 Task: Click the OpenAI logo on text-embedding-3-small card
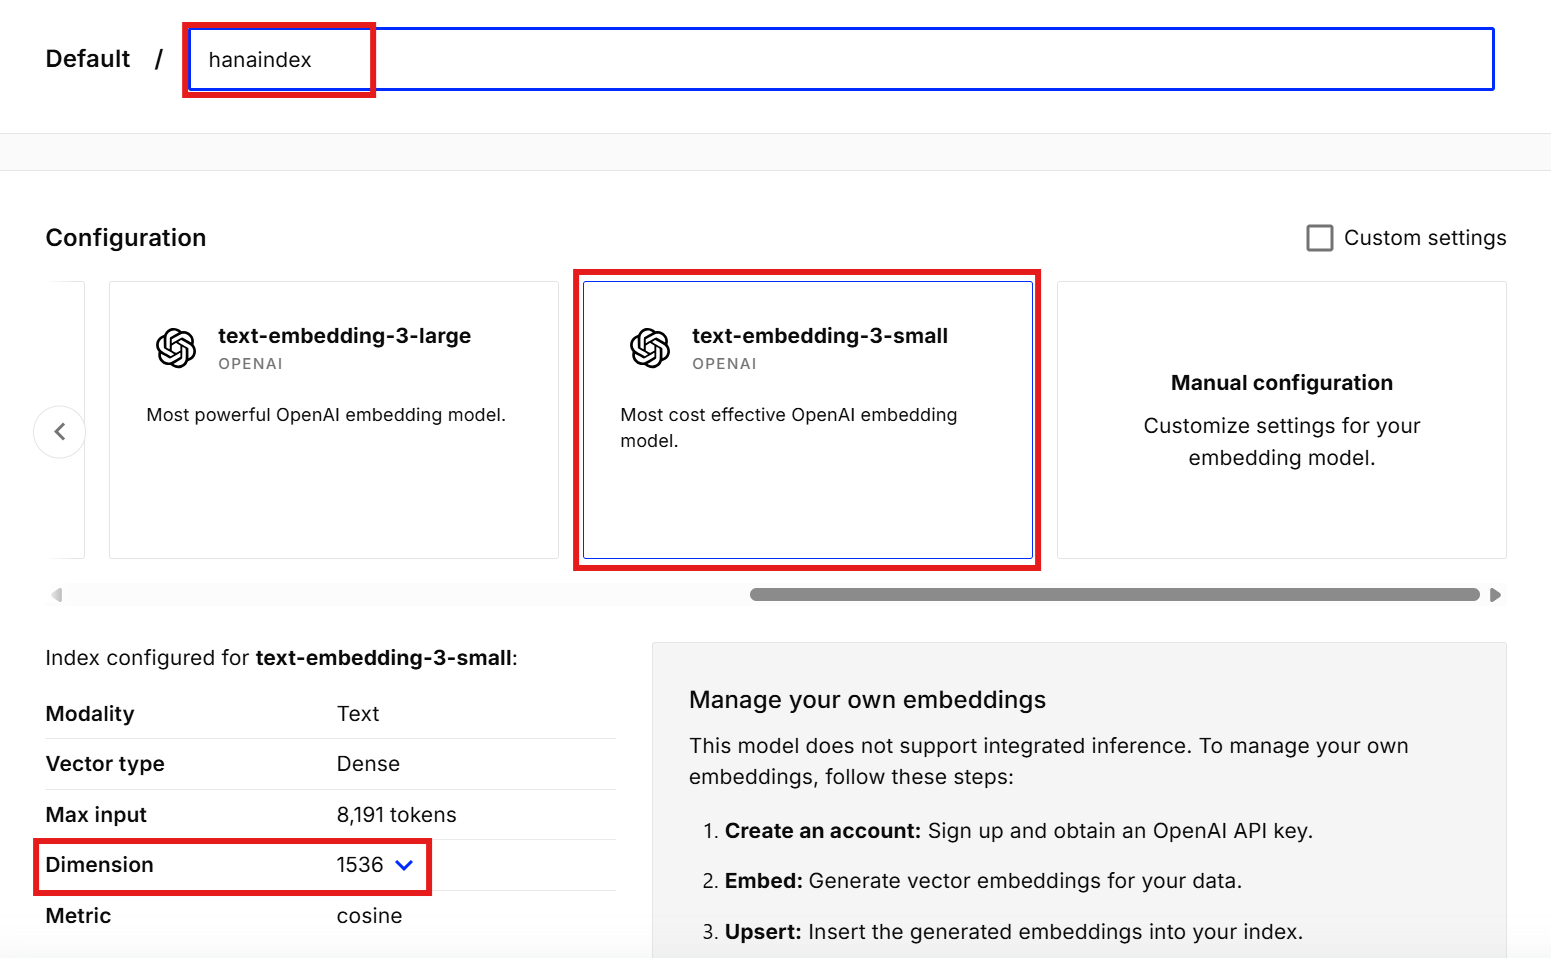coord(650,348)
